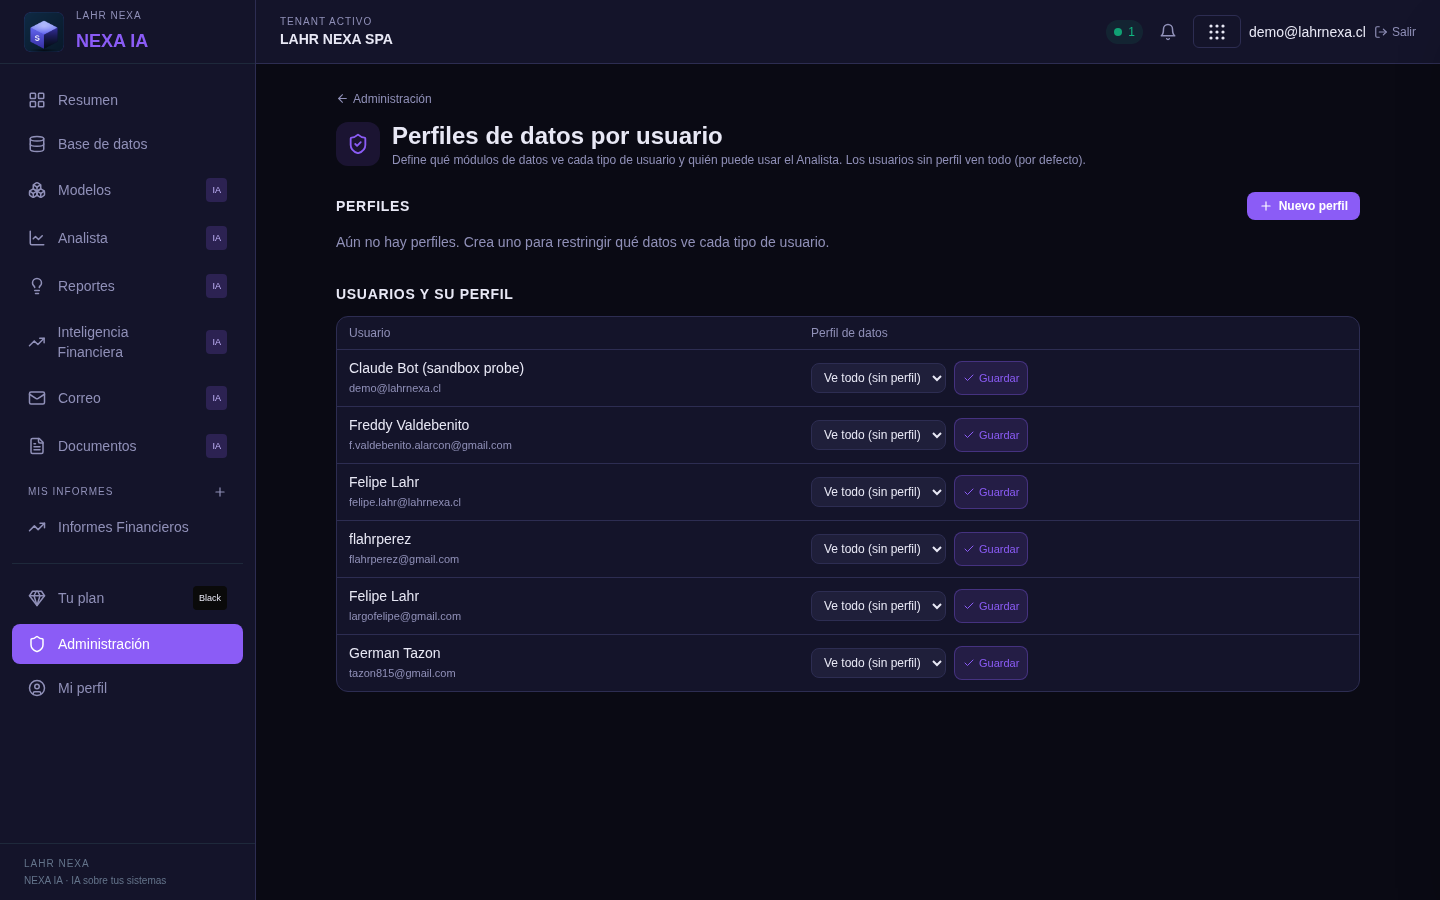The image size is (1440, 900).
Task: Click the LAHR NEXA SPA tenant name
Action: [336, 39]
